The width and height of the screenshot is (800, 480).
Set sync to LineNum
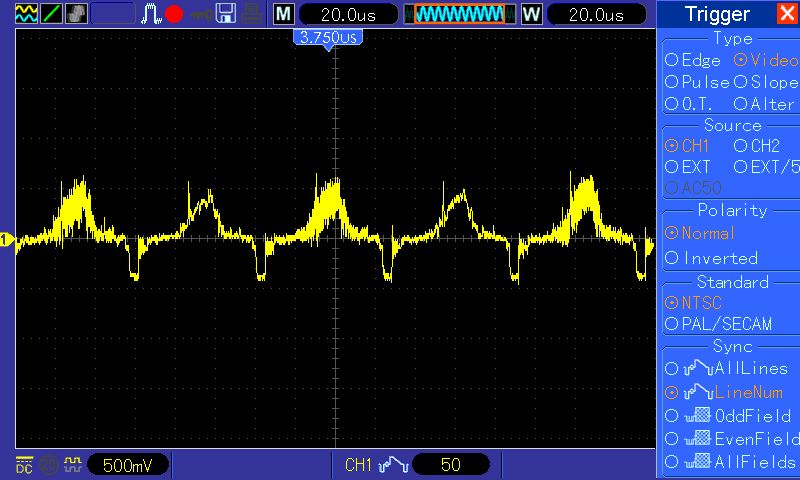pyautogui.click(x=723, y=392)
